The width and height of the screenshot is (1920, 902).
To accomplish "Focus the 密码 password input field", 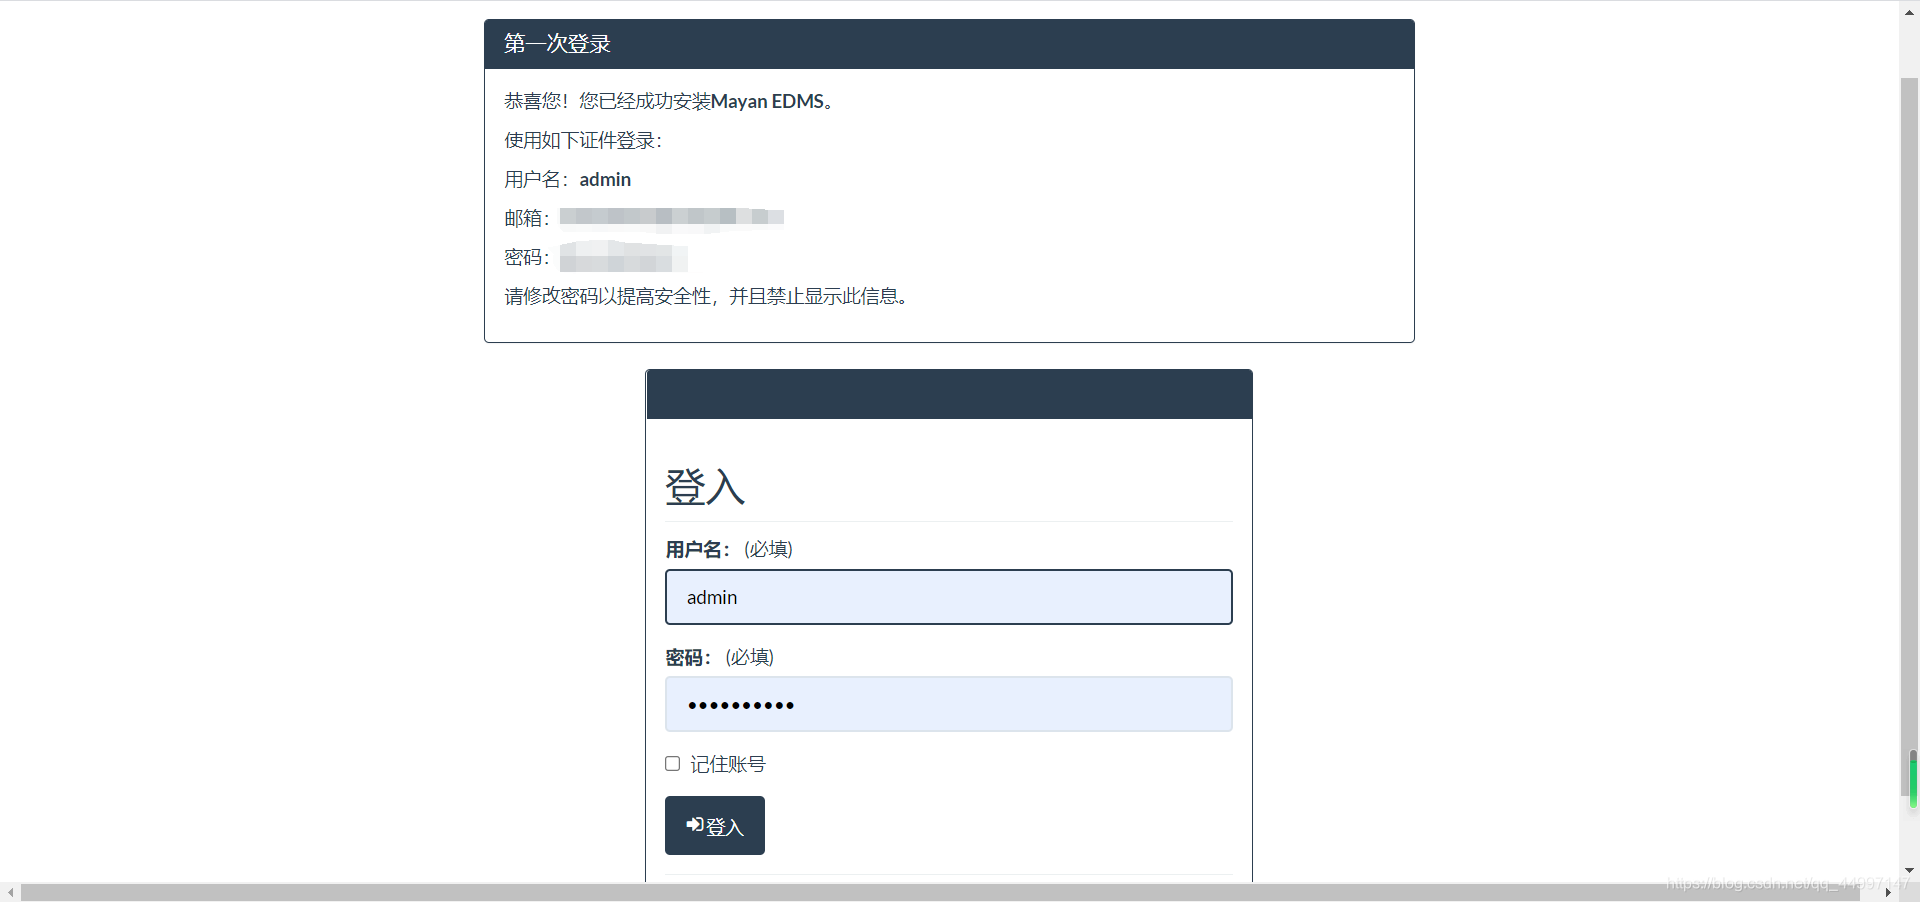I will coord(948,704).
